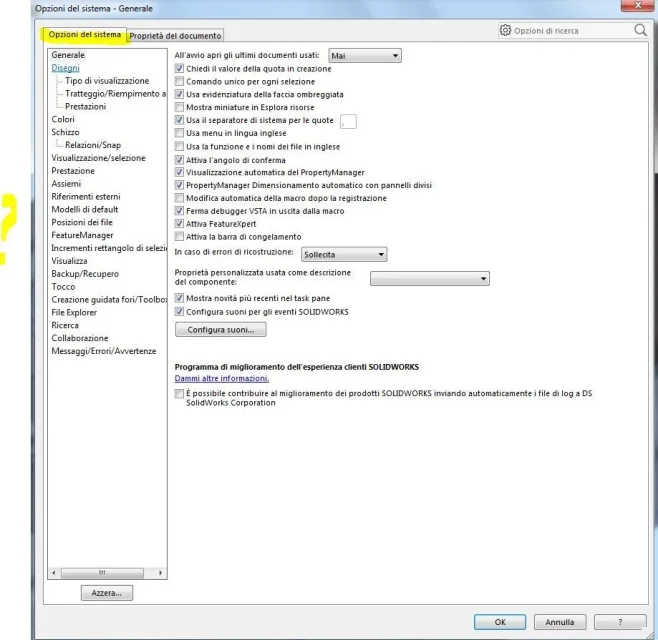The width and height of the screenshot is (658, 640).
Task: Click the tree scrollbar right arrow
Action: [x=160, y=573]
